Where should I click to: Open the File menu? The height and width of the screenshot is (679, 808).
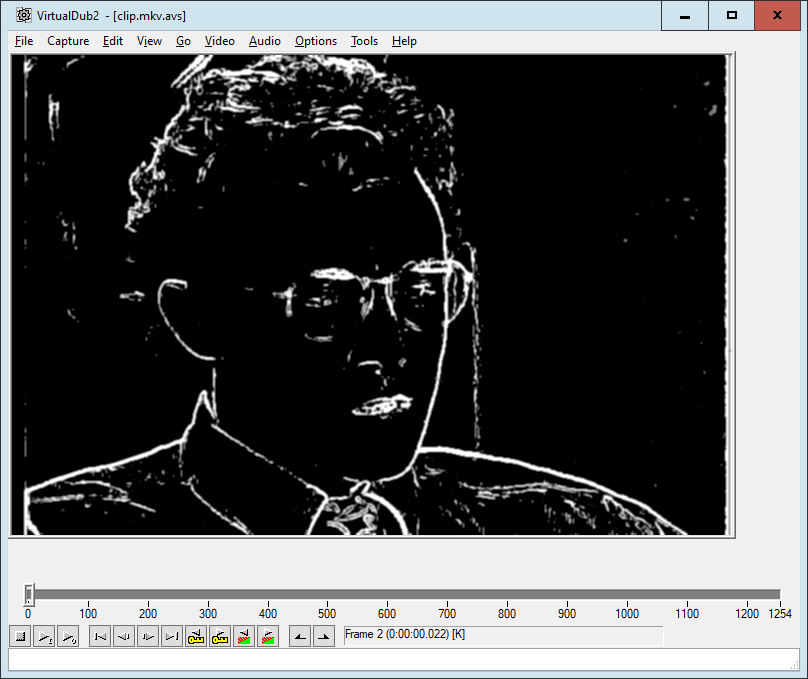[x=24, y=41]
